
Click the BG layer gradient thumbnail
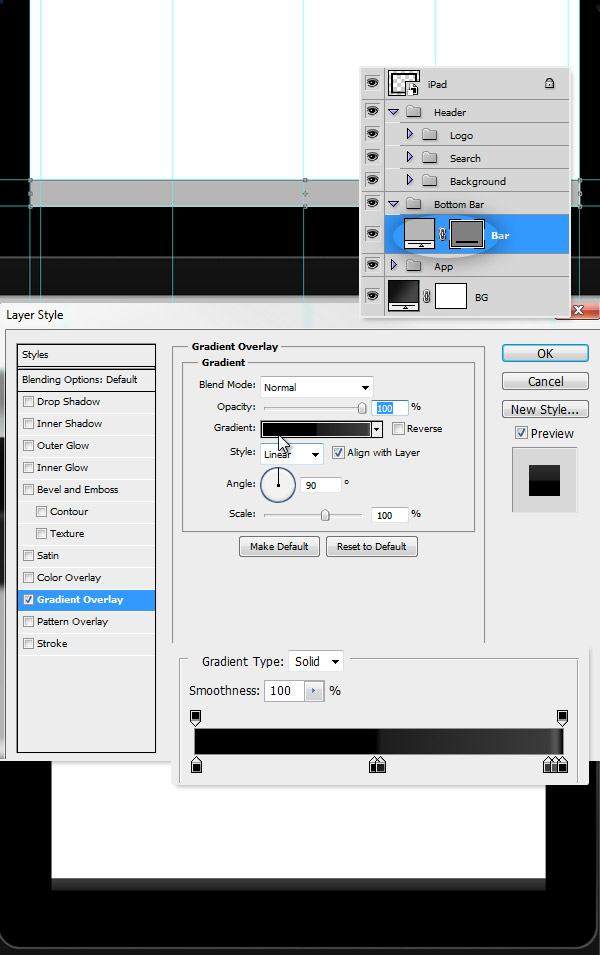404,296
